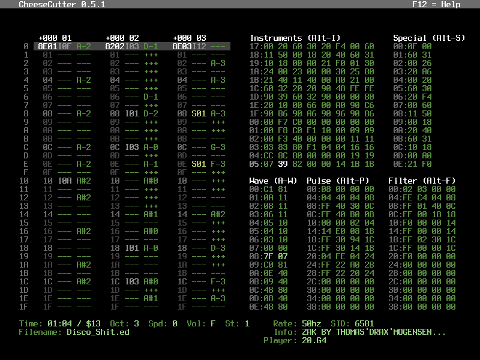Click the Rate: 50hz setting
Viewport: 480px width, 360px height.
297,324
